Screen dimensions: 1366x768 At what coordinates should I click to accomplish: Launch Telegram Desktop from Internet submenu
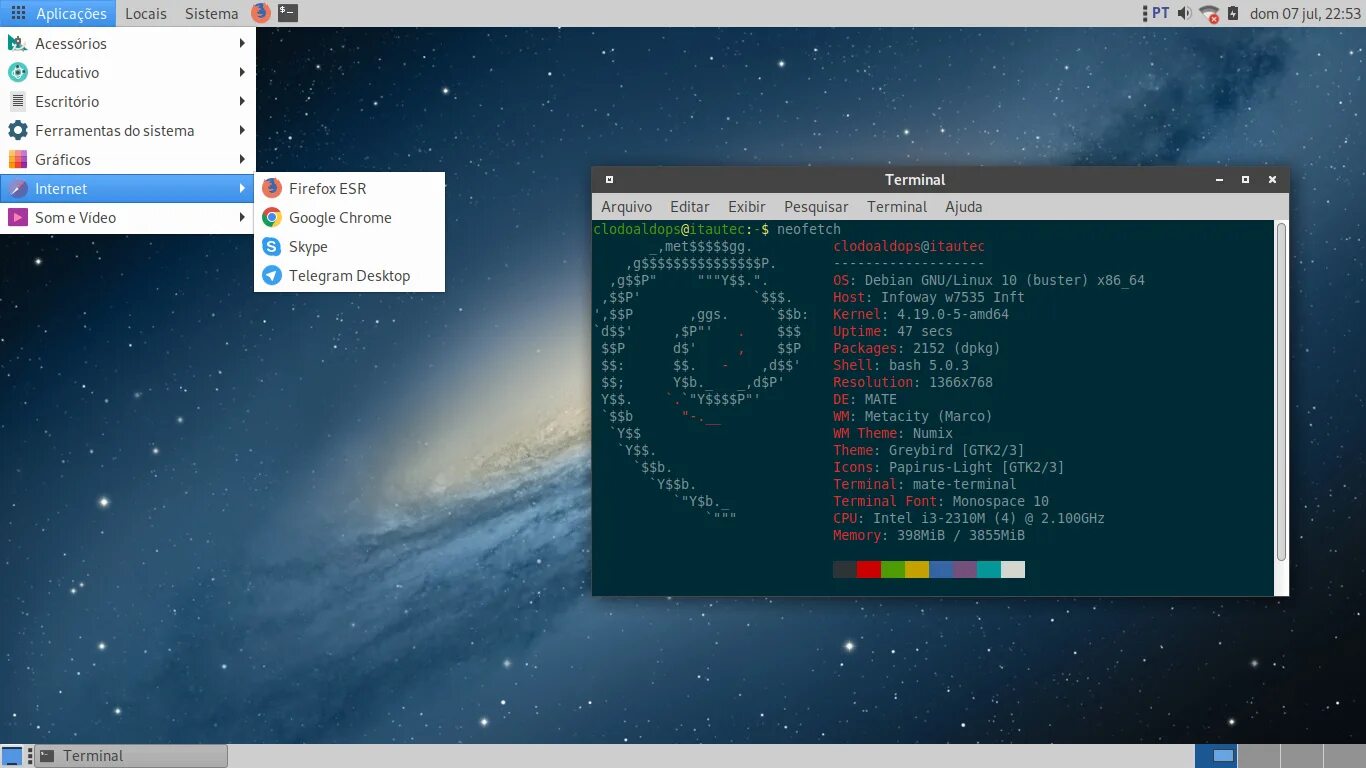tap(349, 275)
